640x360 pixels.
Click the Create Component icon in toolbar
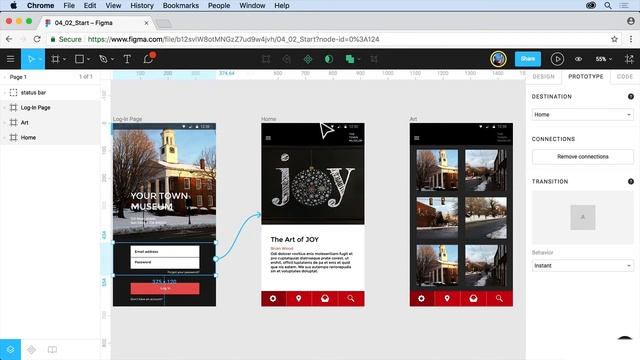click(x=308, y=59)
